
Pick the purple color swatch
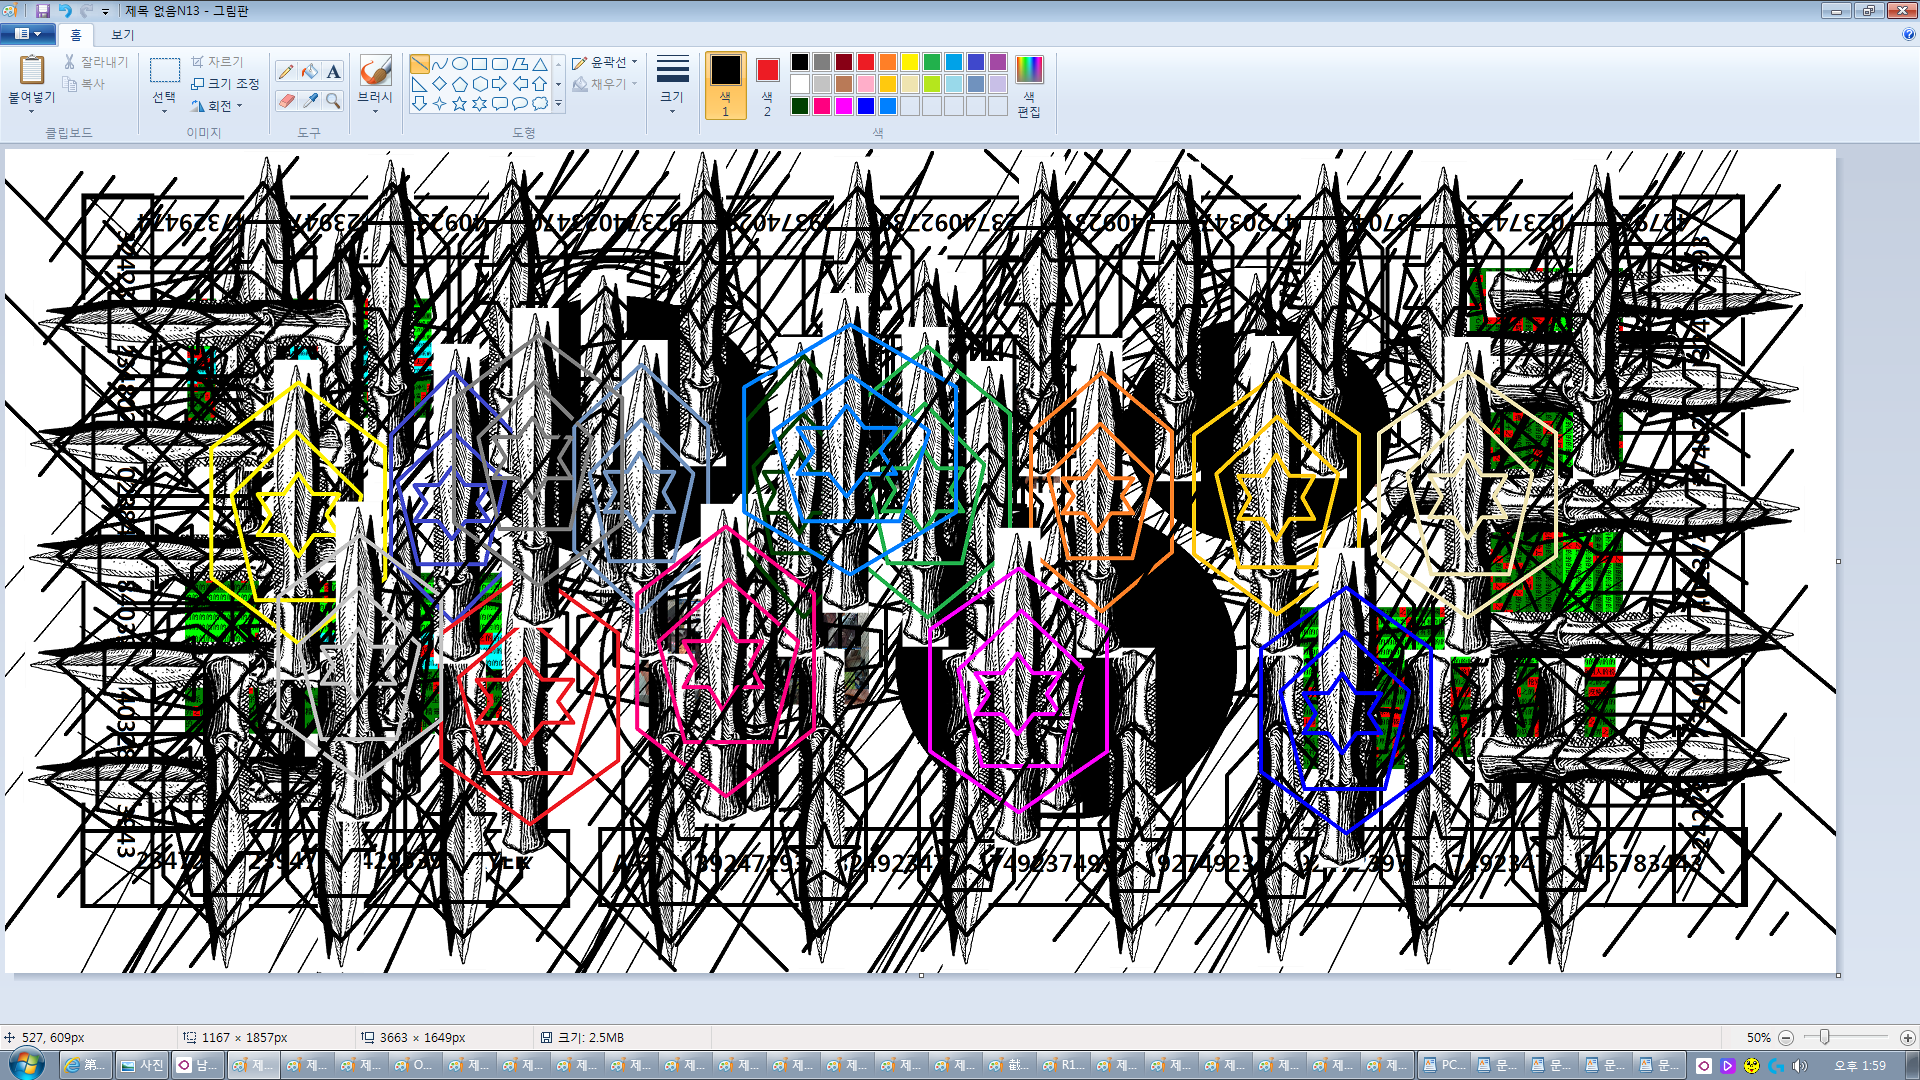pyautogui.click(x=998, y=62)
